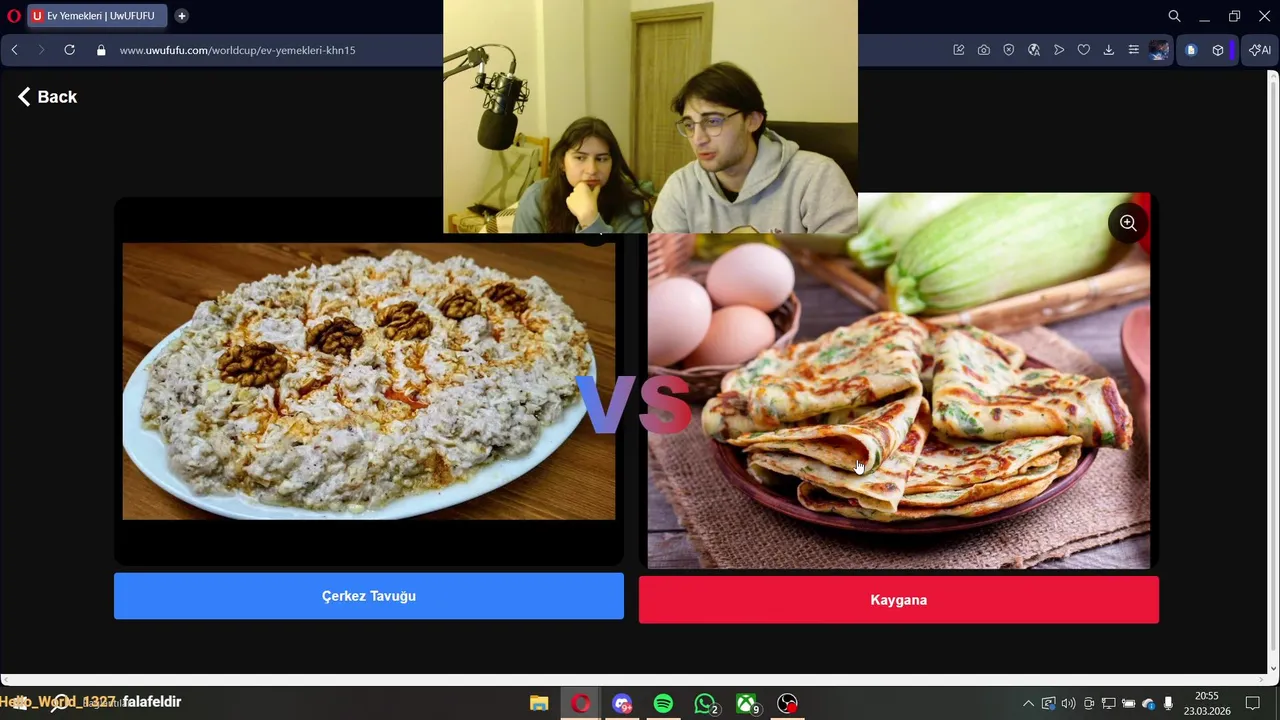This screenshot has width=1280, height=720.
Task: Open the browser downloads icon
Action: (1109, 50)
